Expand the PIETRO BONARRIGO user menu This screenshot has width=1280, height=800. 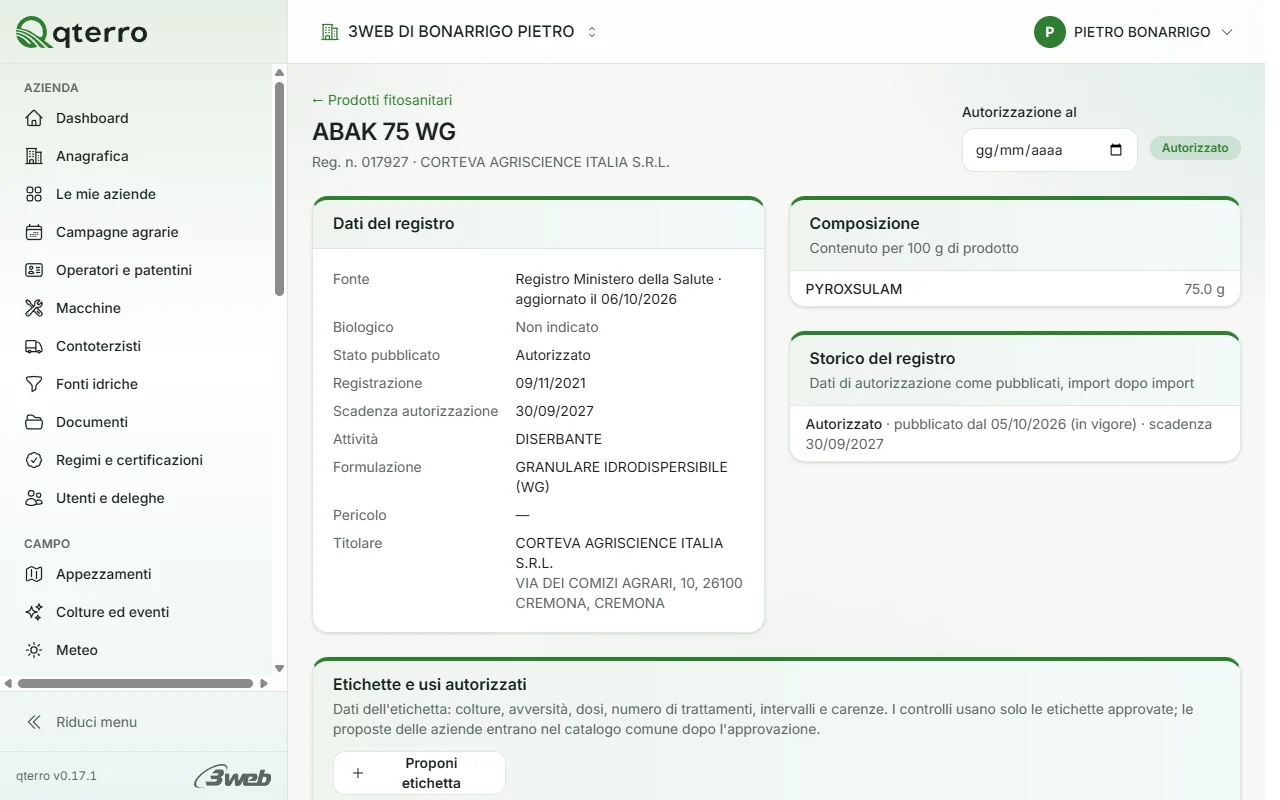click(1134, 32)
